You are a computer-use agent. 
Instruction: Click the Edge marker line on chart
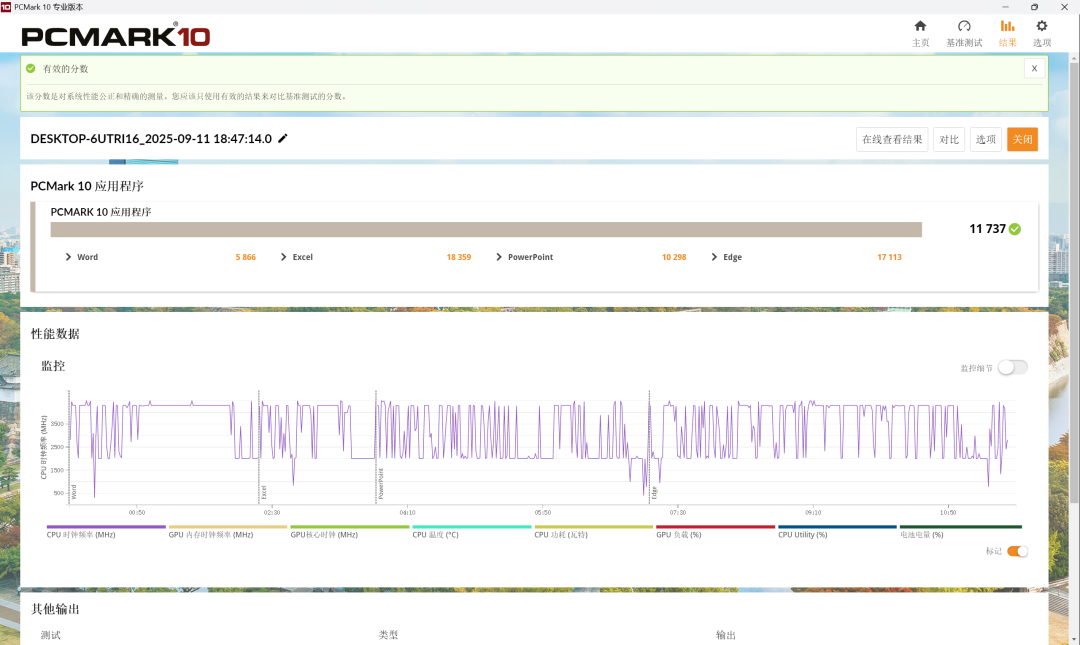pos(649,448)
